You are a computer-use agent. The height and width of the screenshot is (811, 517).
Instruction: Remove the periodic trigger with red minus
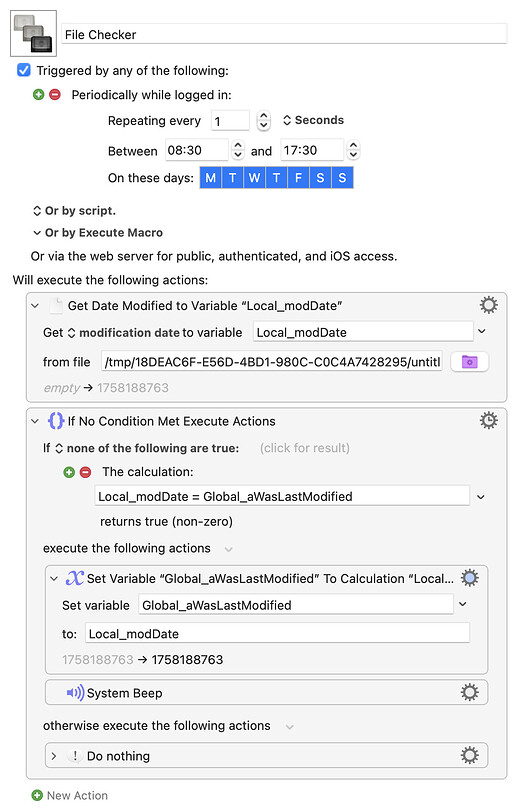pyautogui.click(x=55, y=95)
